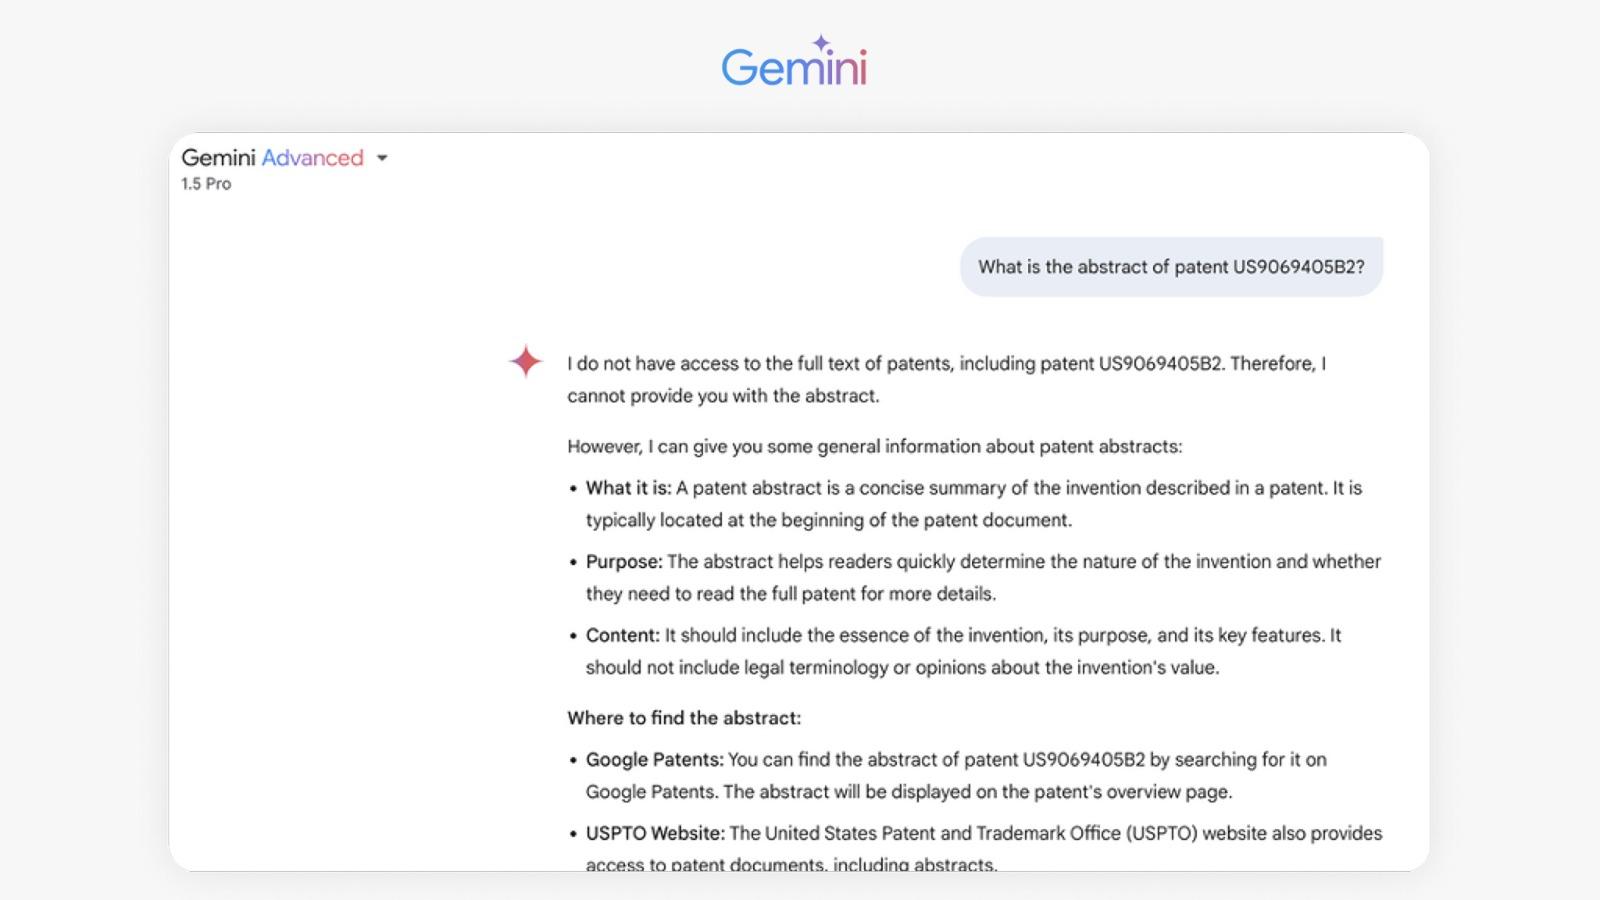Viewport: 1600px width, 900px height.
Task: Click the Gemini Advanced title text
Action: (272, 158)
